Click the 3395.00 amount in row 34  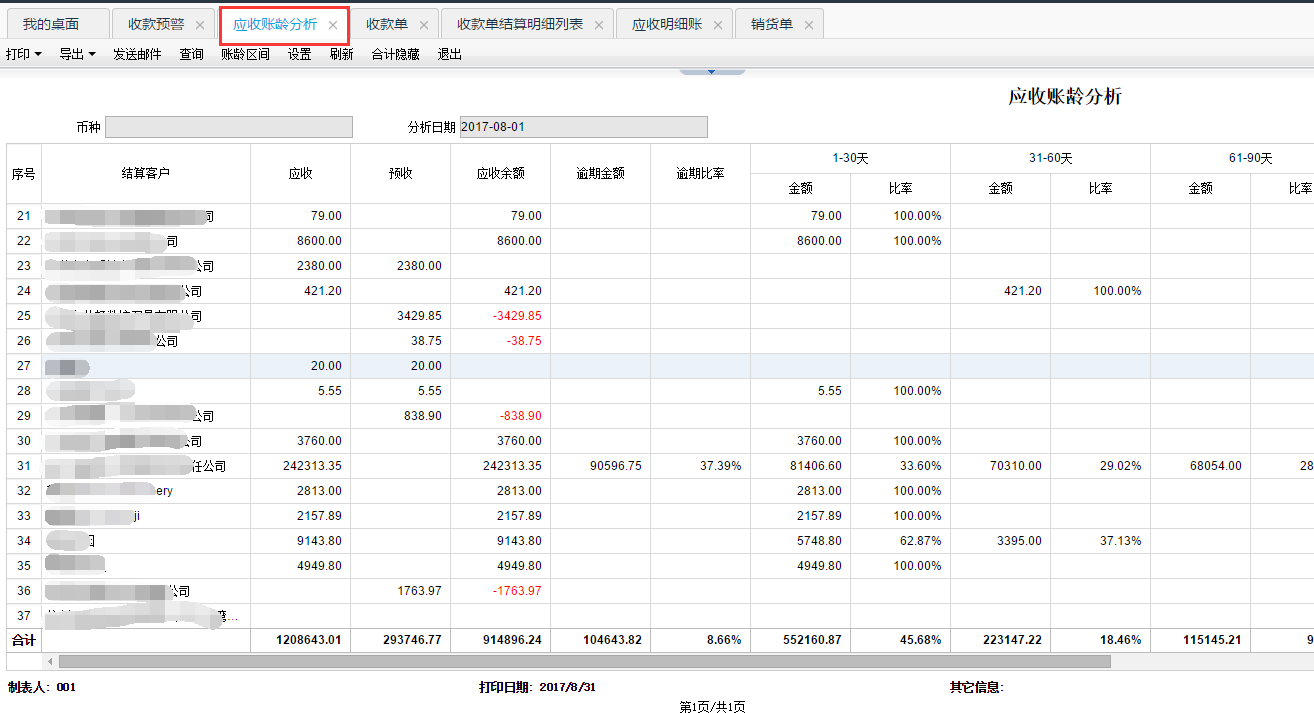pyautogui.click(x=1001, y=541)
